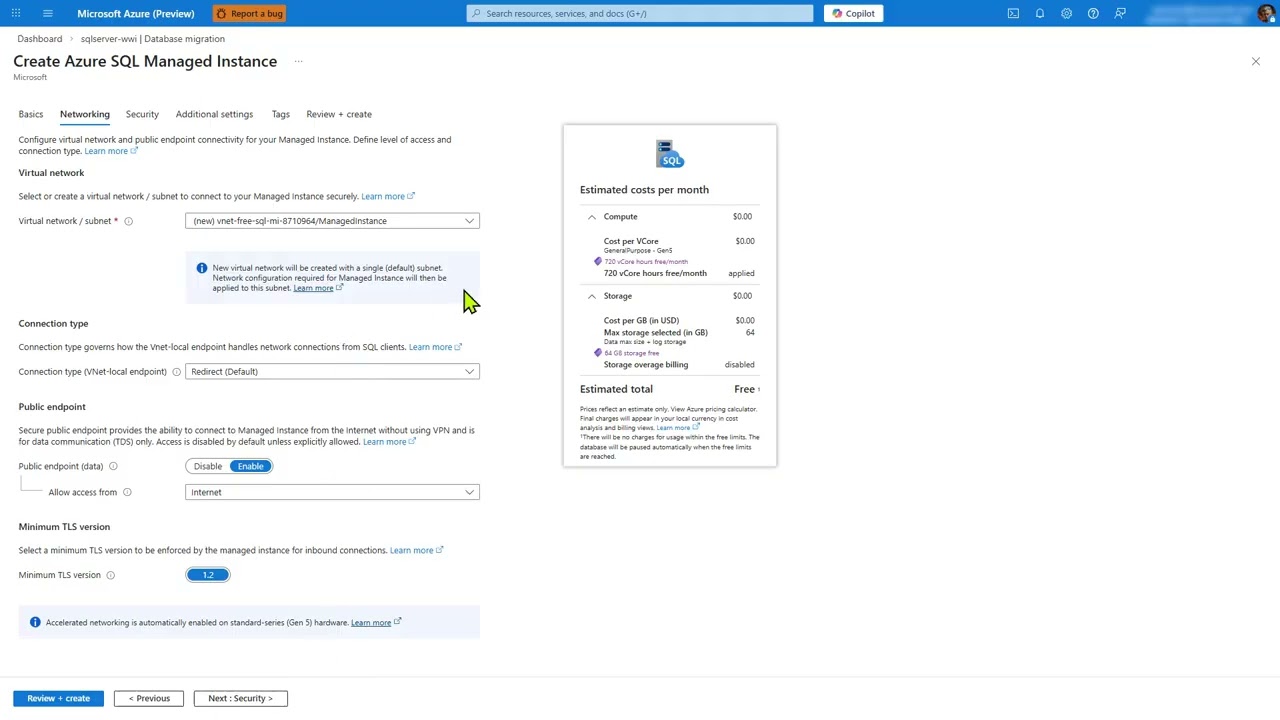Click the Review + create button
Screen dimensions: 1280x720
click(58, 698)
